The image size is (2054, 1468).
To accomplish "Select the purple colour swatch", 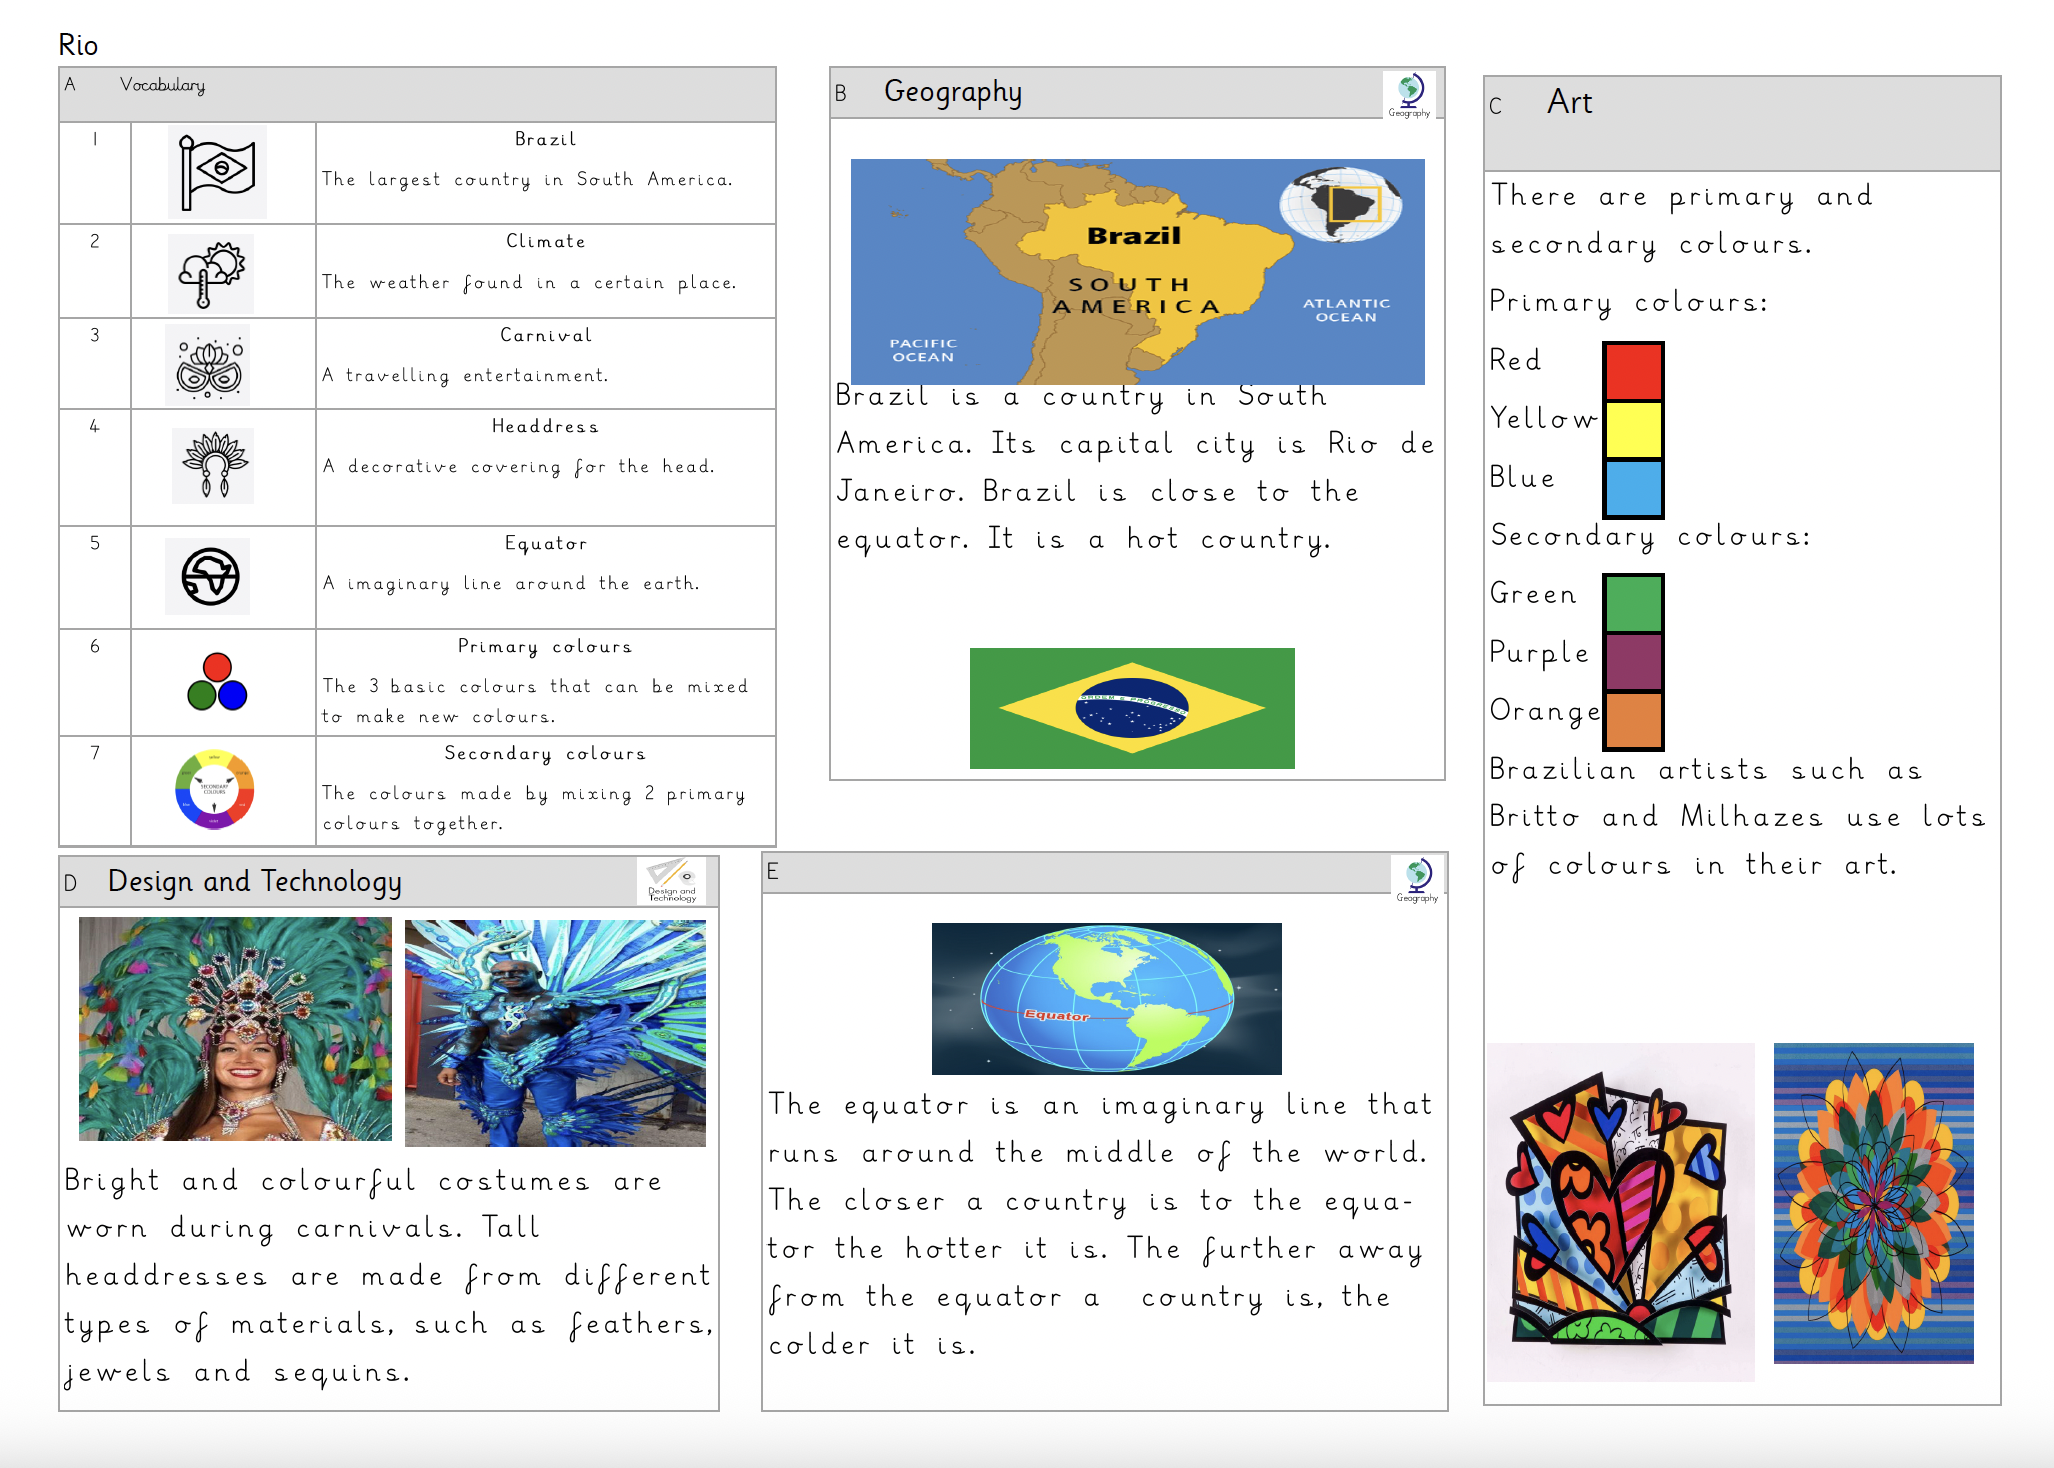I will tap(1633, 661).
